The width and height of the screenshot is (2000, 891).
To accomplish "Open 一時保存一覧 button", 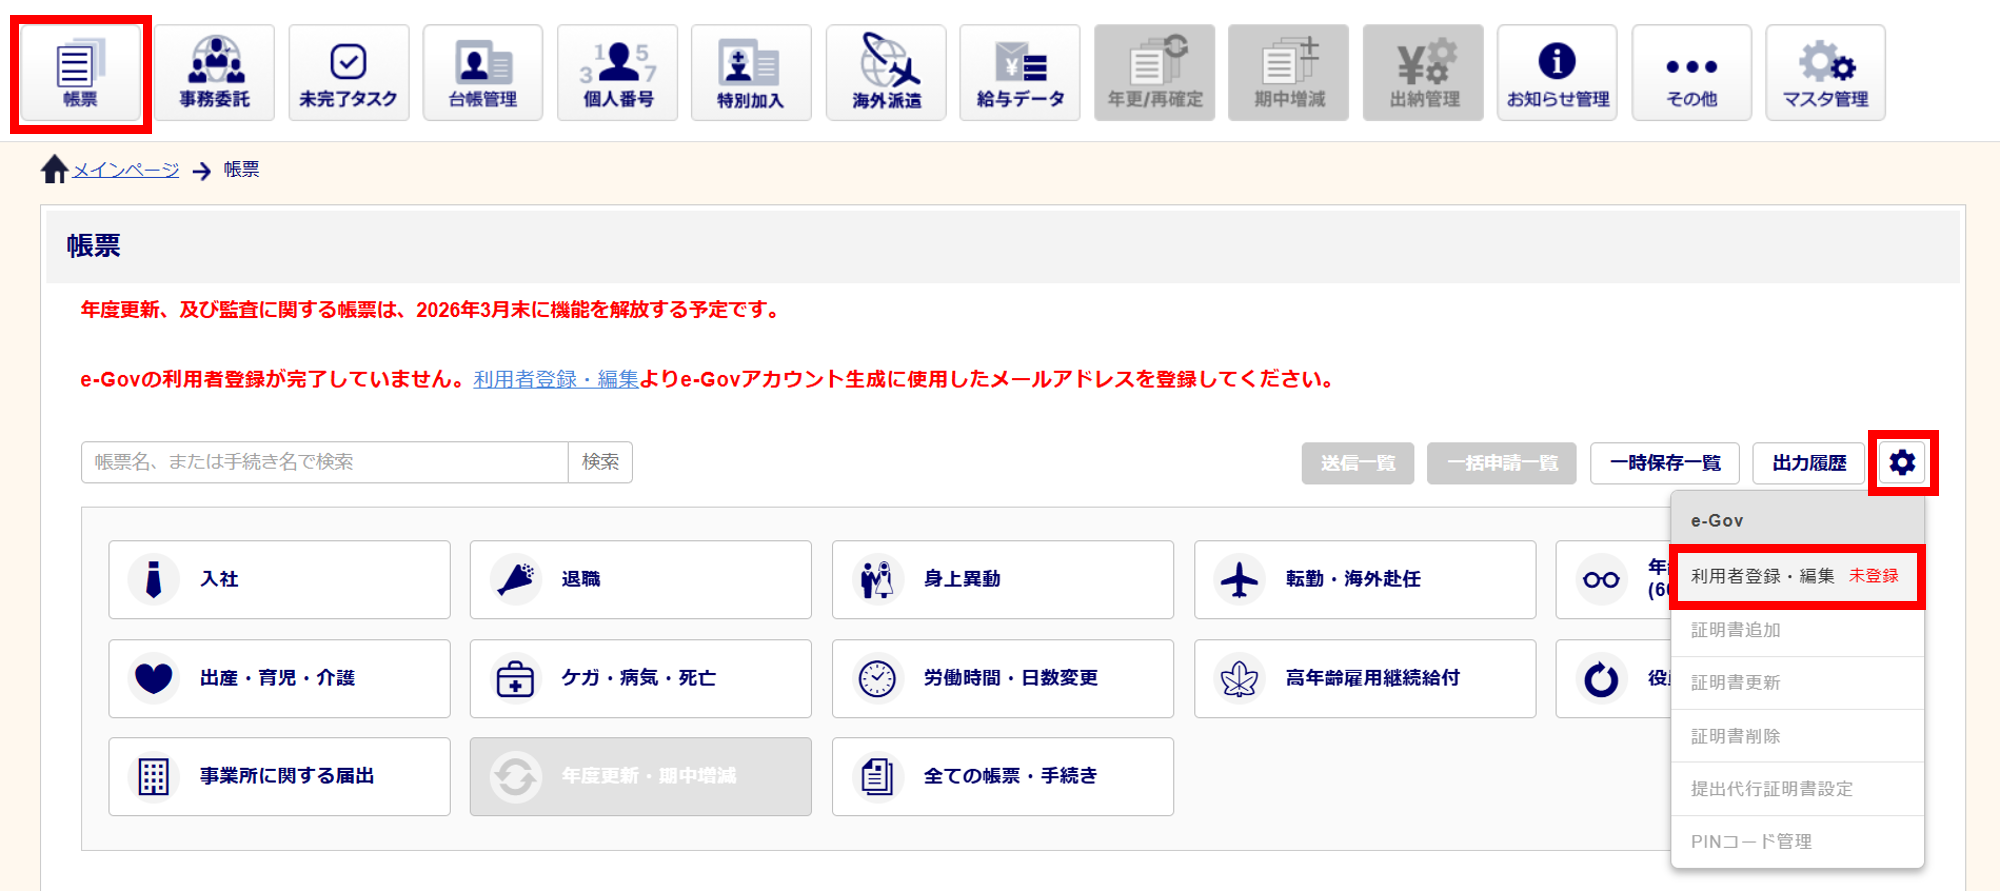I will point(1665,463).
